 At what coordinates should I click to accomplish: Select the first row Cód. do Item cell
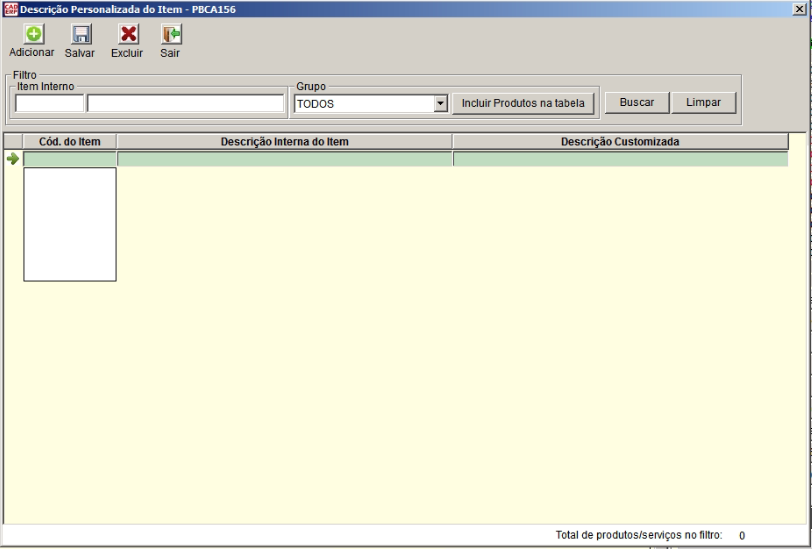[x=70, y=159]
